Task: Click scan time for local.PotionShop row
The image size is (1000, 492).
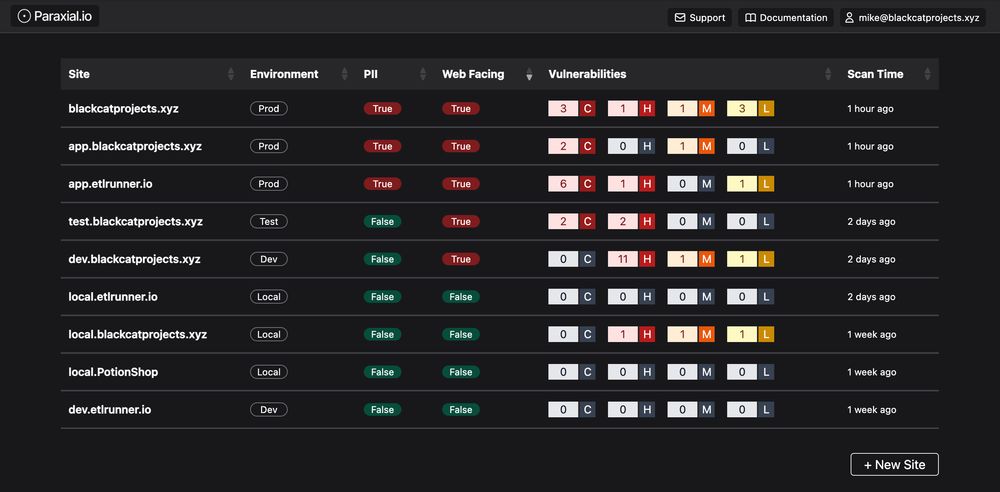Action: [x=872, y=372]
